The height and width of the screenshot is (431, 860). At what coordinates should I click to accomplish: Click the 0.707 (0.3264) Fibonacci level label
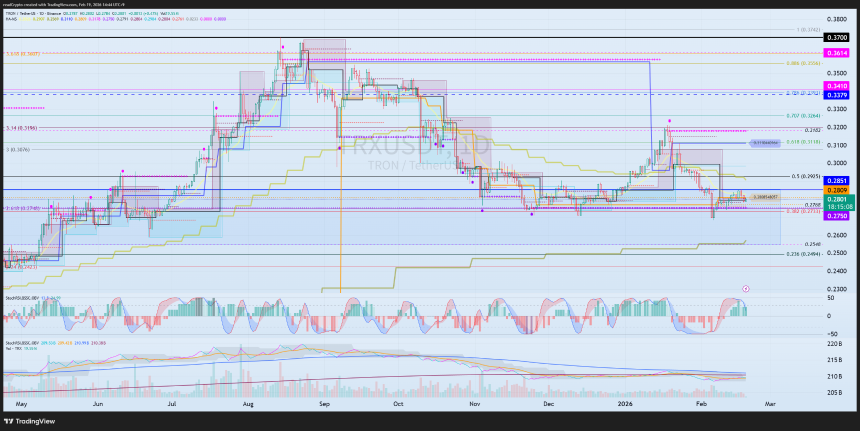click(x=804, y=116)
